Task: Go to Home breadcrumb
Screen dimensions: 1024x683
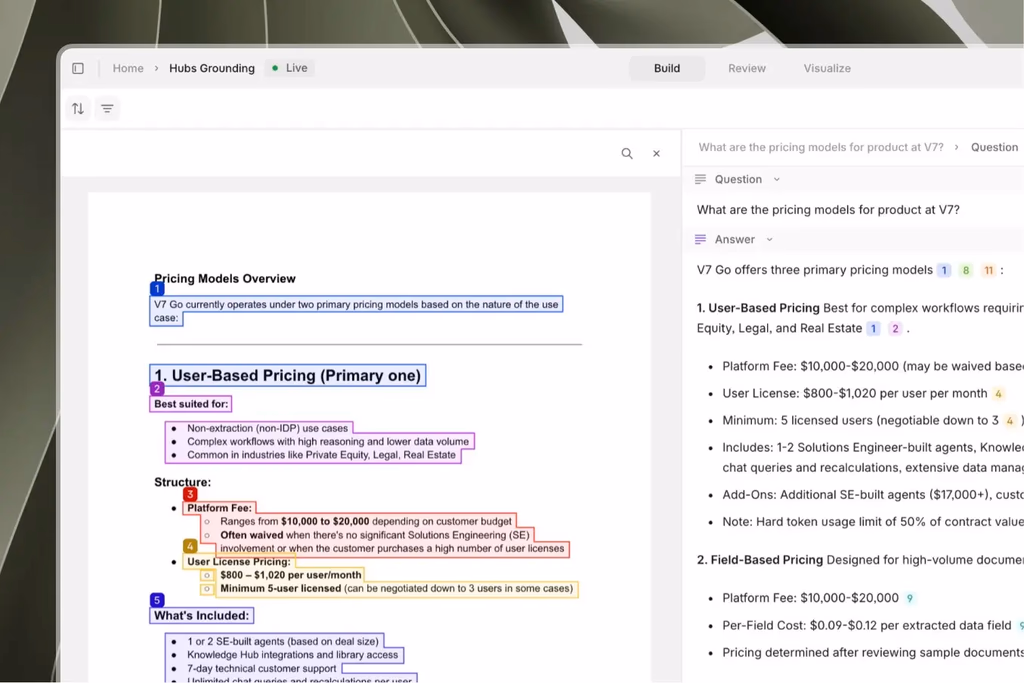Action: [x=128, y=68]
